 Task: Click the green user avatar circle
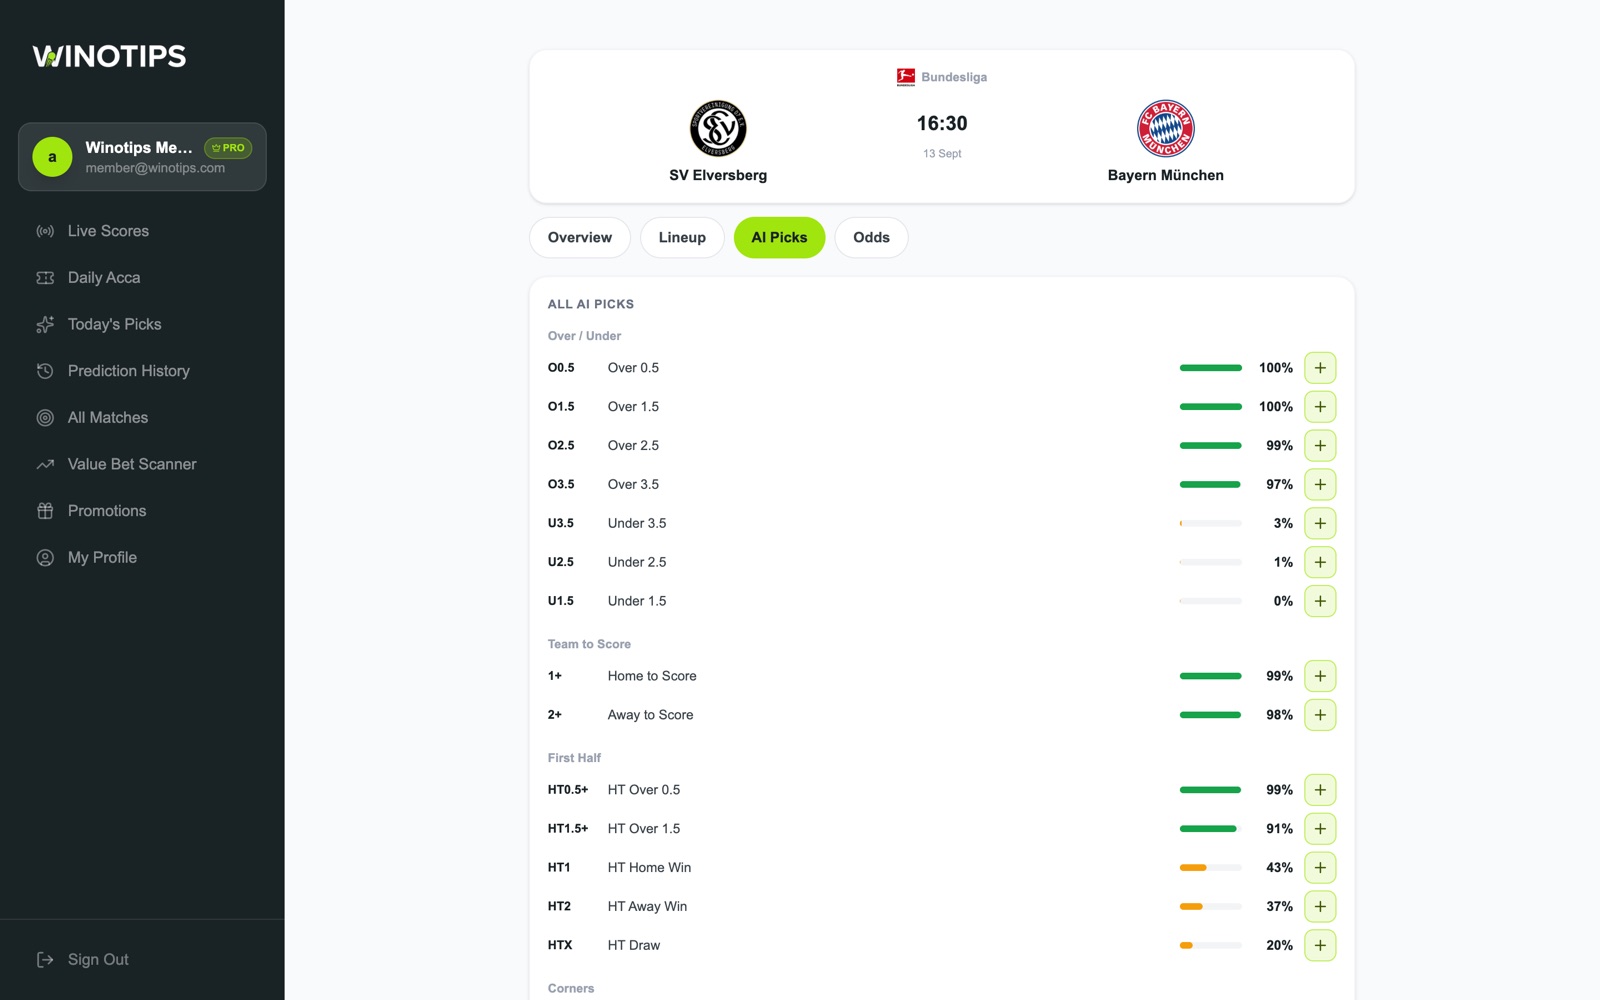(x=52, y=157)
